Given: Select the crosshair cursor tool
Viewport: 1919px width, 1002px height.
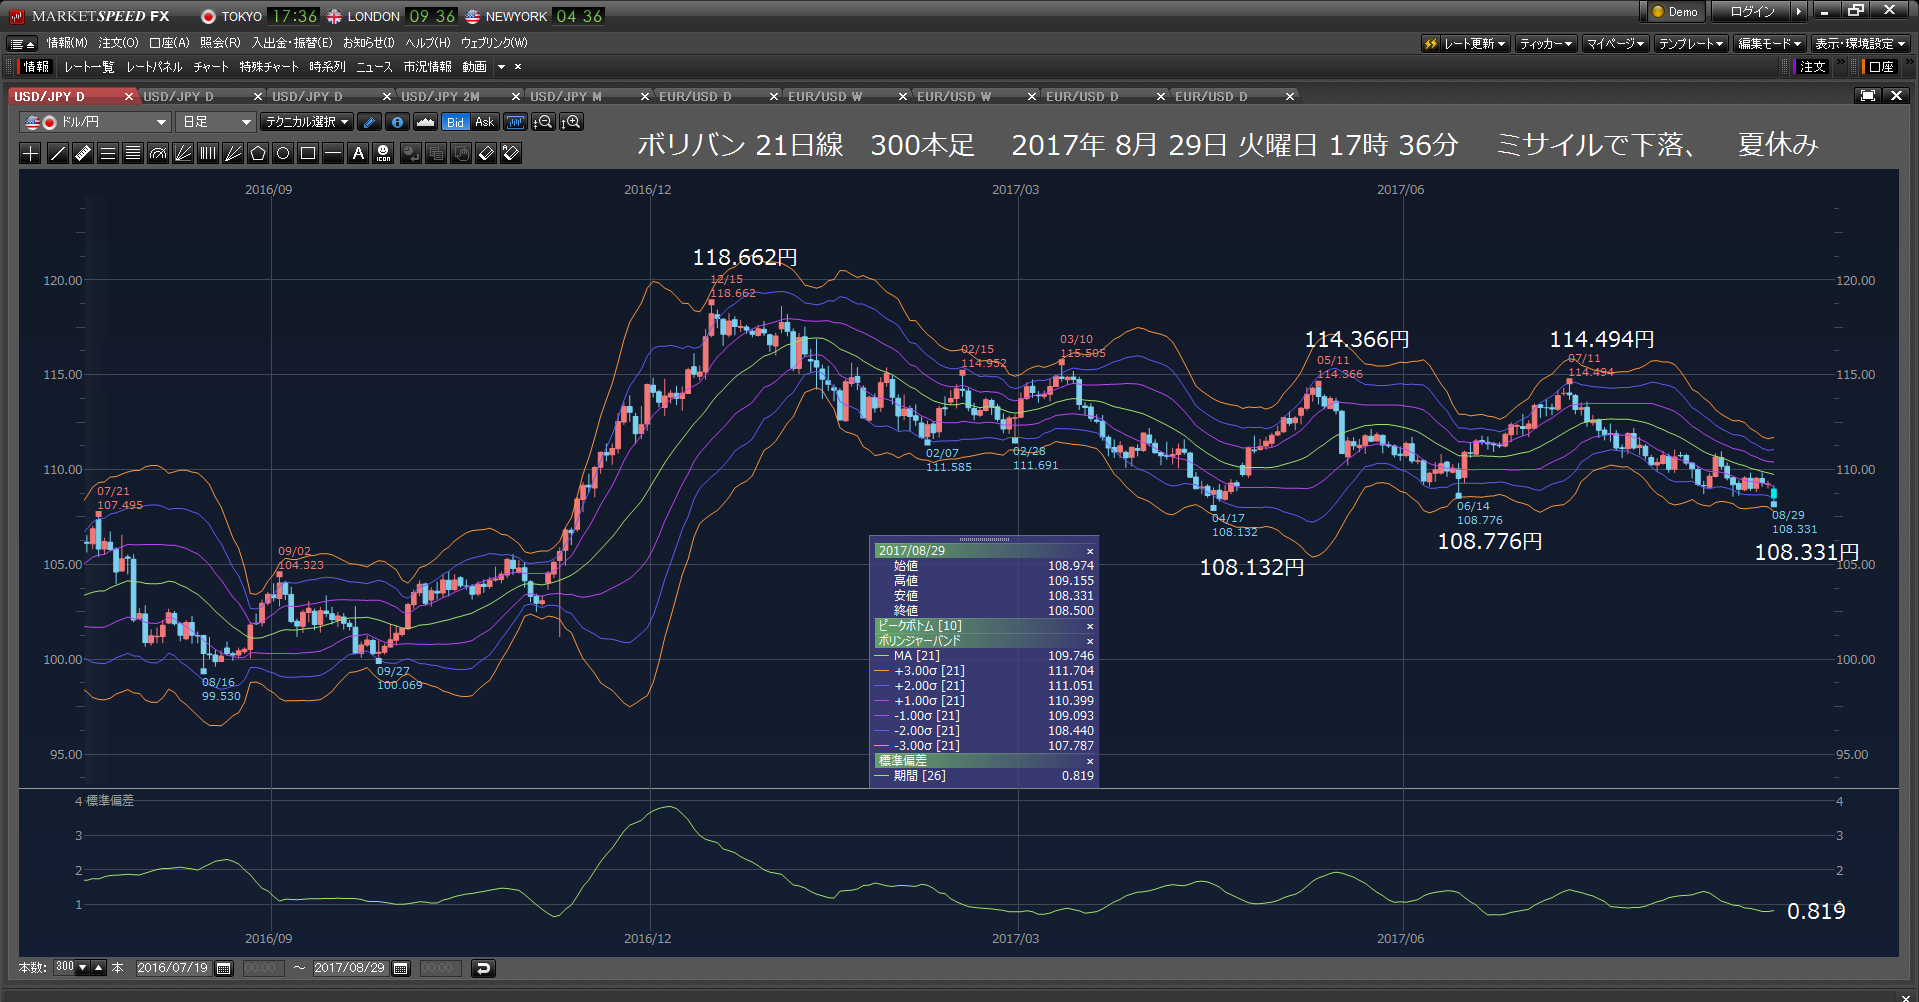Looking at the screenshot, I should tap(31, 153).
